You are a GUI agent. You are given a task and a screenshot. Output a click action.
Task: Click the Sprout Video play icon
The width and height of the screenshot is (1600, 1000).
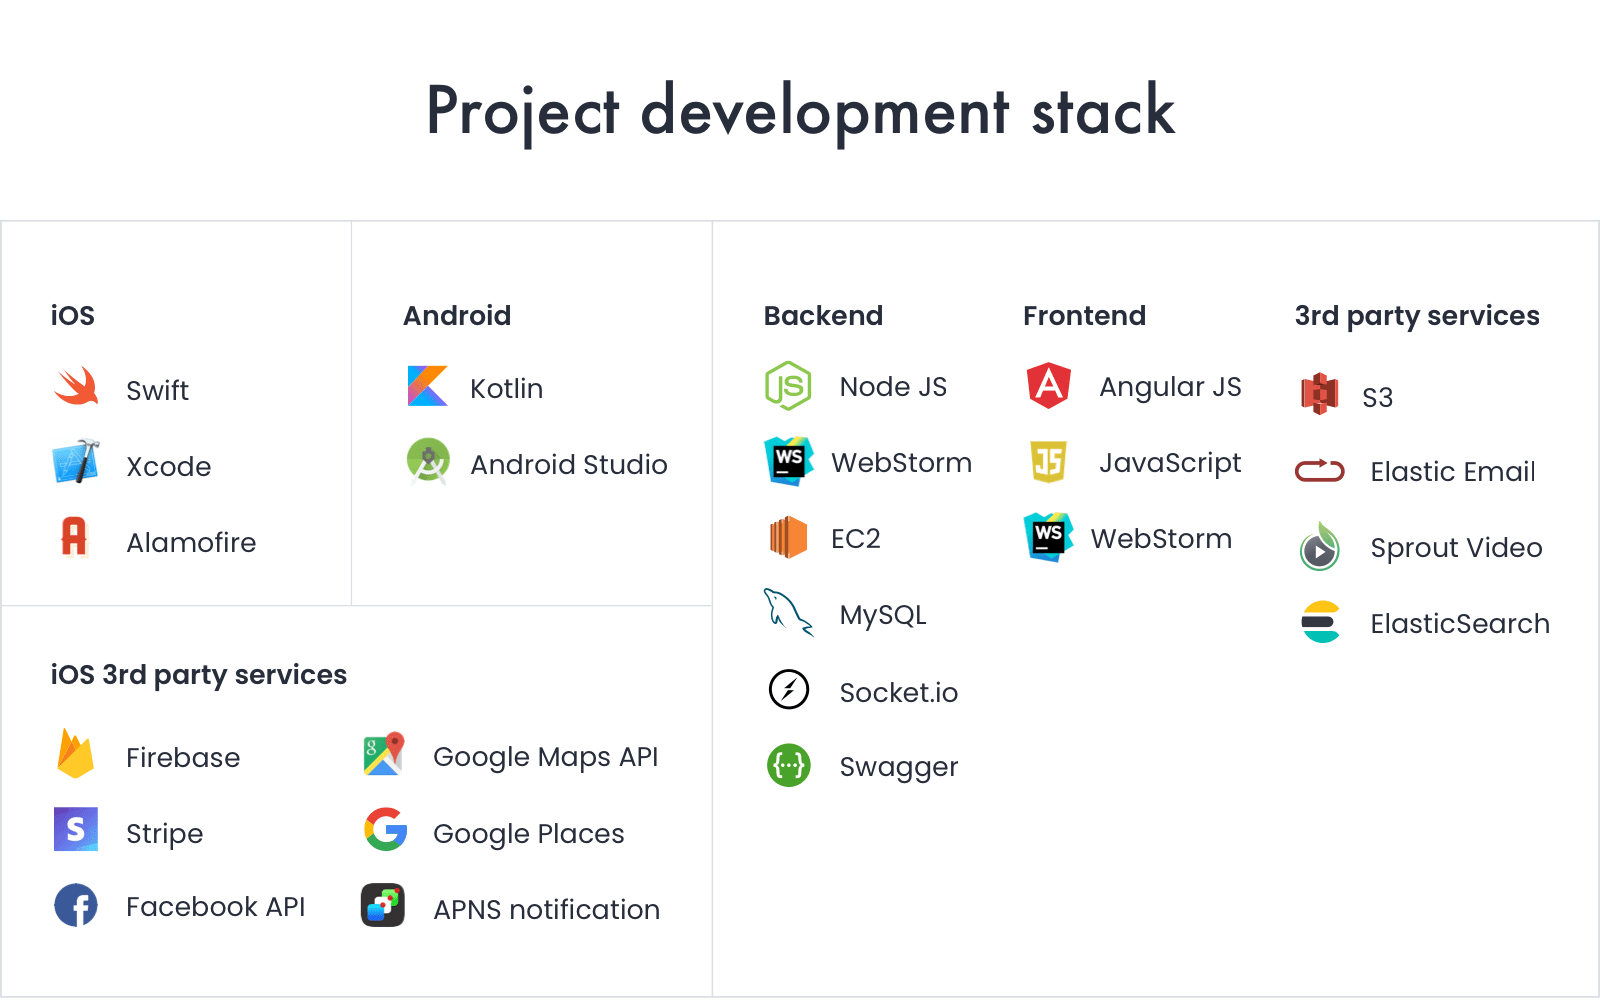coord(1320,547)
